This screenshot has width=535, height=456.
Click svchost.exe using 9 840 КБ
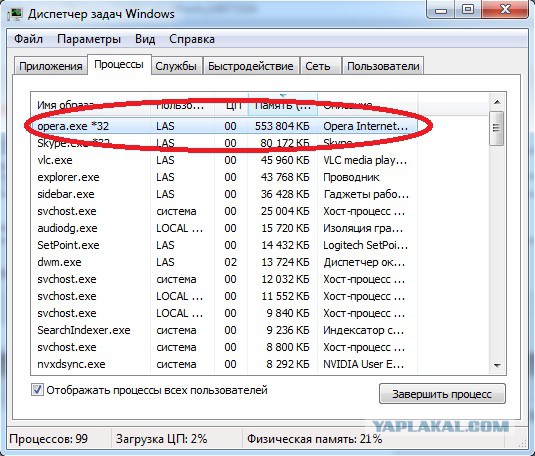click(225, 313)
